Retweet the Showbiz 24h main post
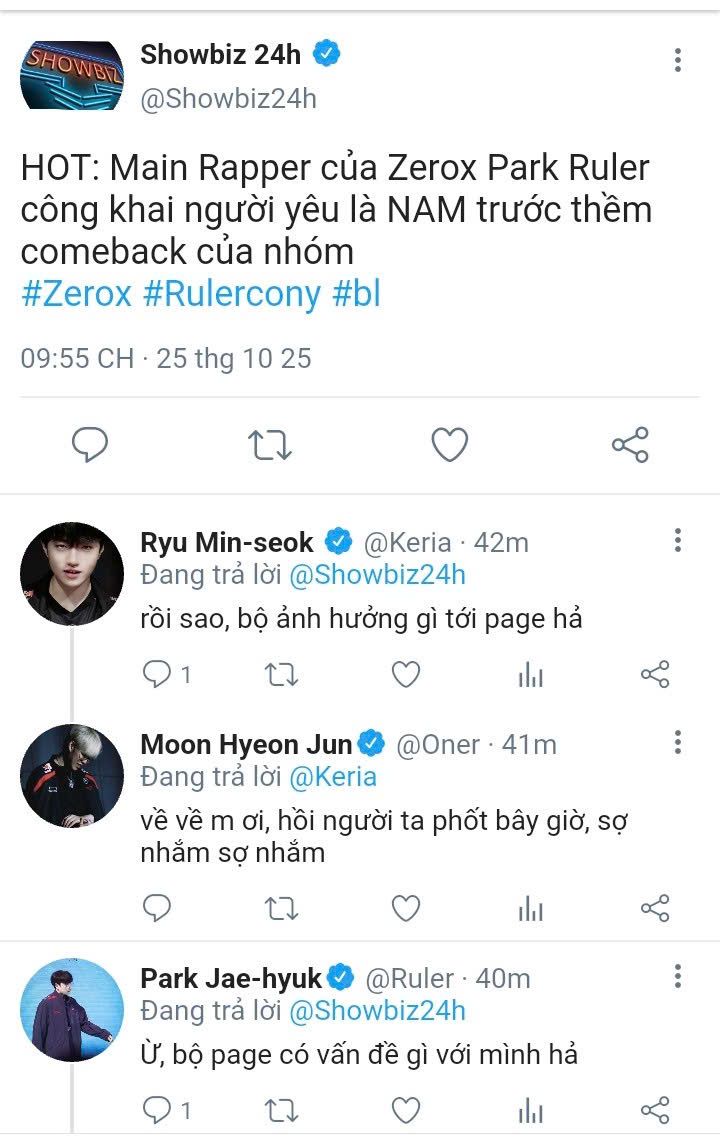This screenshot has height=1140, width=720. coord(269,444)
